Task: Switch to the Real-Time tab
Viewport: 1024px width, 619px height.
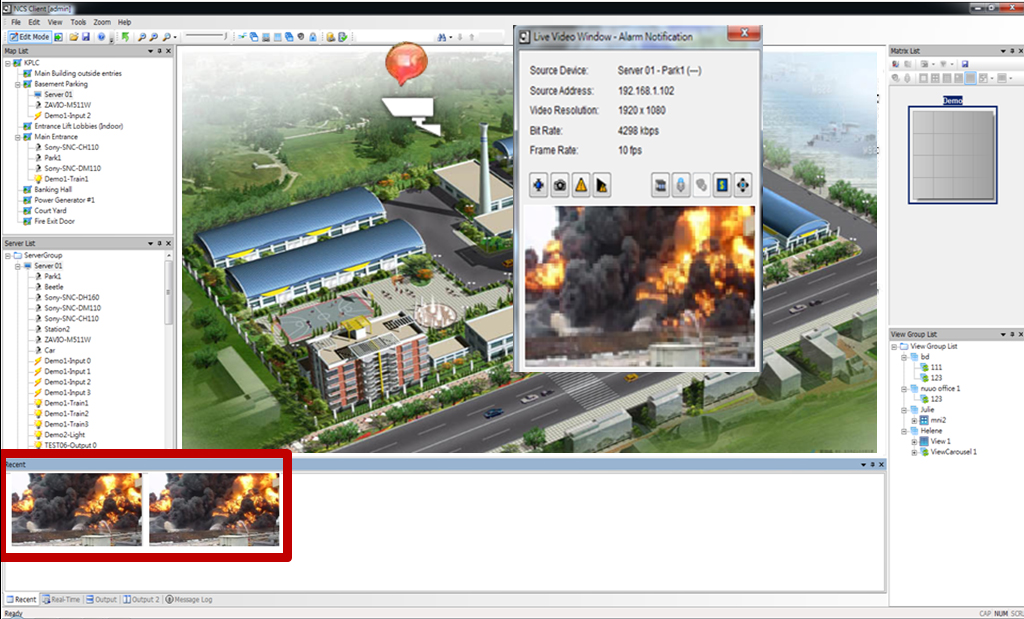Action: tap(61, 599)
